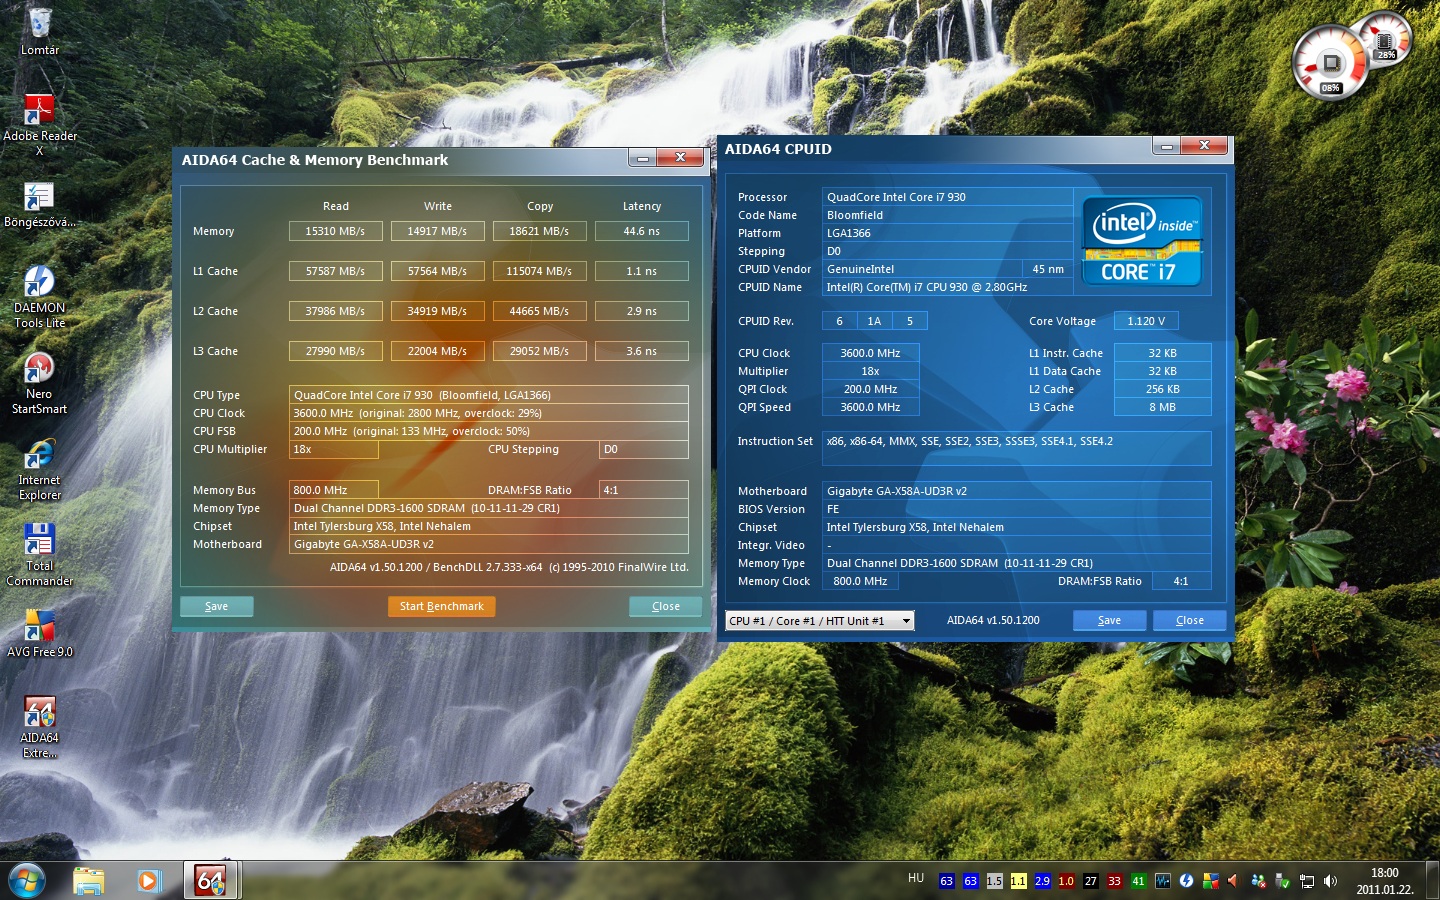1440x900 pixels.
Task: Click the L3 Cache 8 MB value in CPUID
Action: 1162,407
